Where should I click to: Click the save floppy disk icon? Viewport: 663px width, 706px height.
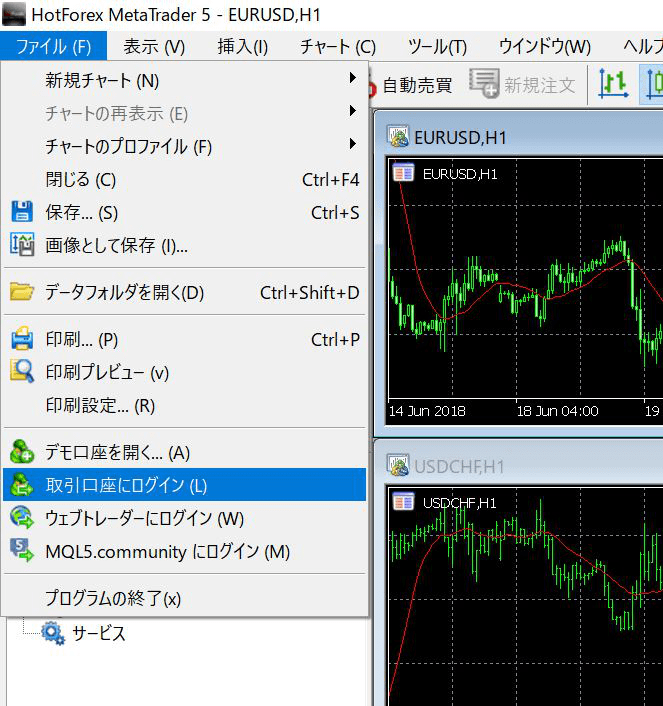point(22,213)
